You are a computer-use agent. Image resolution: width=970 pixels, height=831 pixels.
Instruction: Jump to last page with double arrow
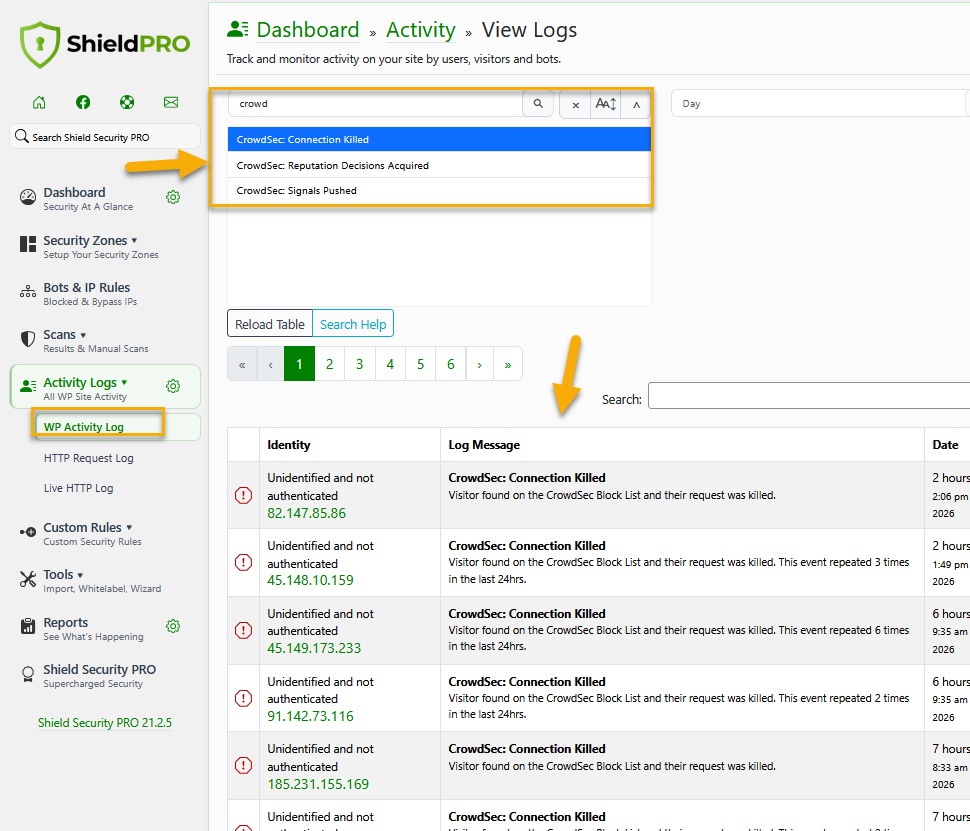[x=508, y=364]
